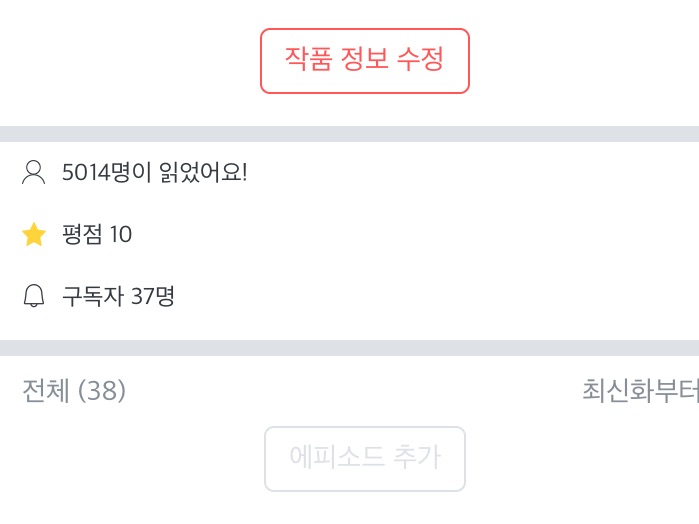Click the word 전체 in the list header
Viewport: 699px width, 524px height.
[46, 391]
